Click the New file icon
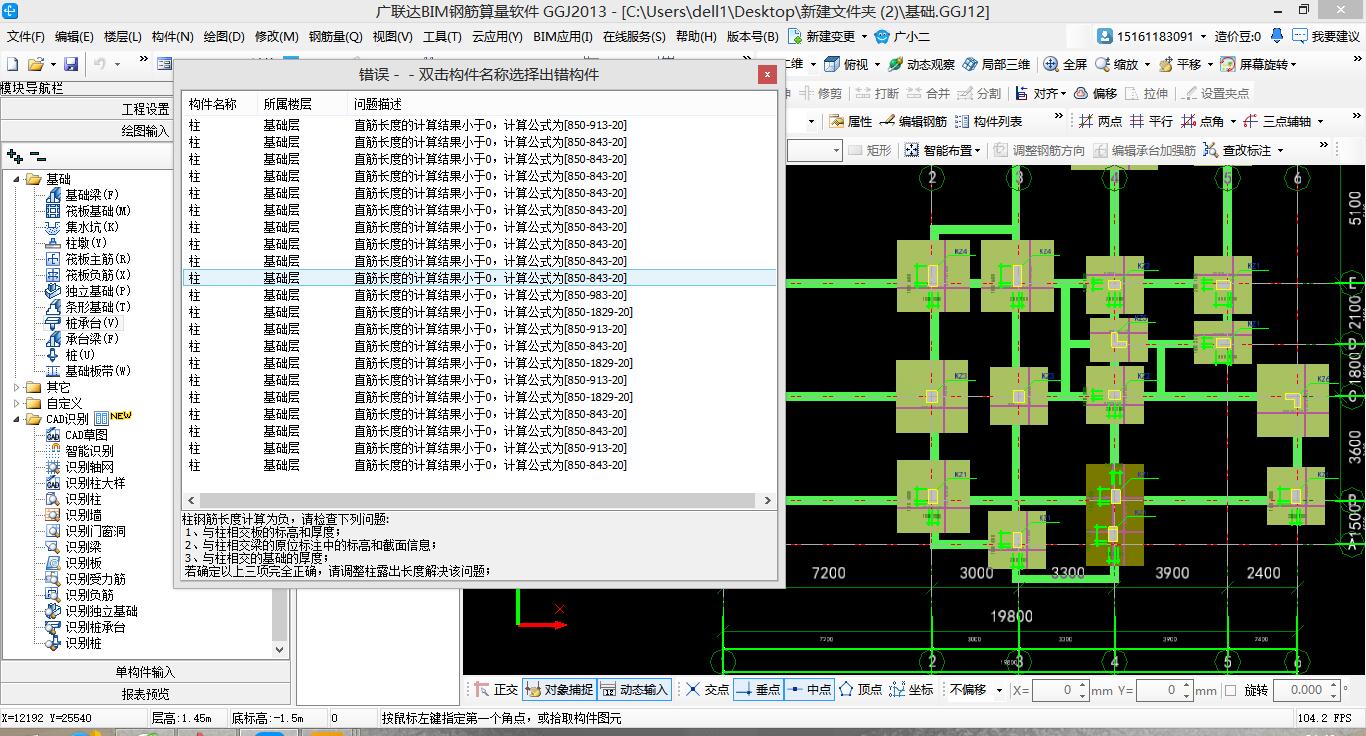 [x=13, y=64]
